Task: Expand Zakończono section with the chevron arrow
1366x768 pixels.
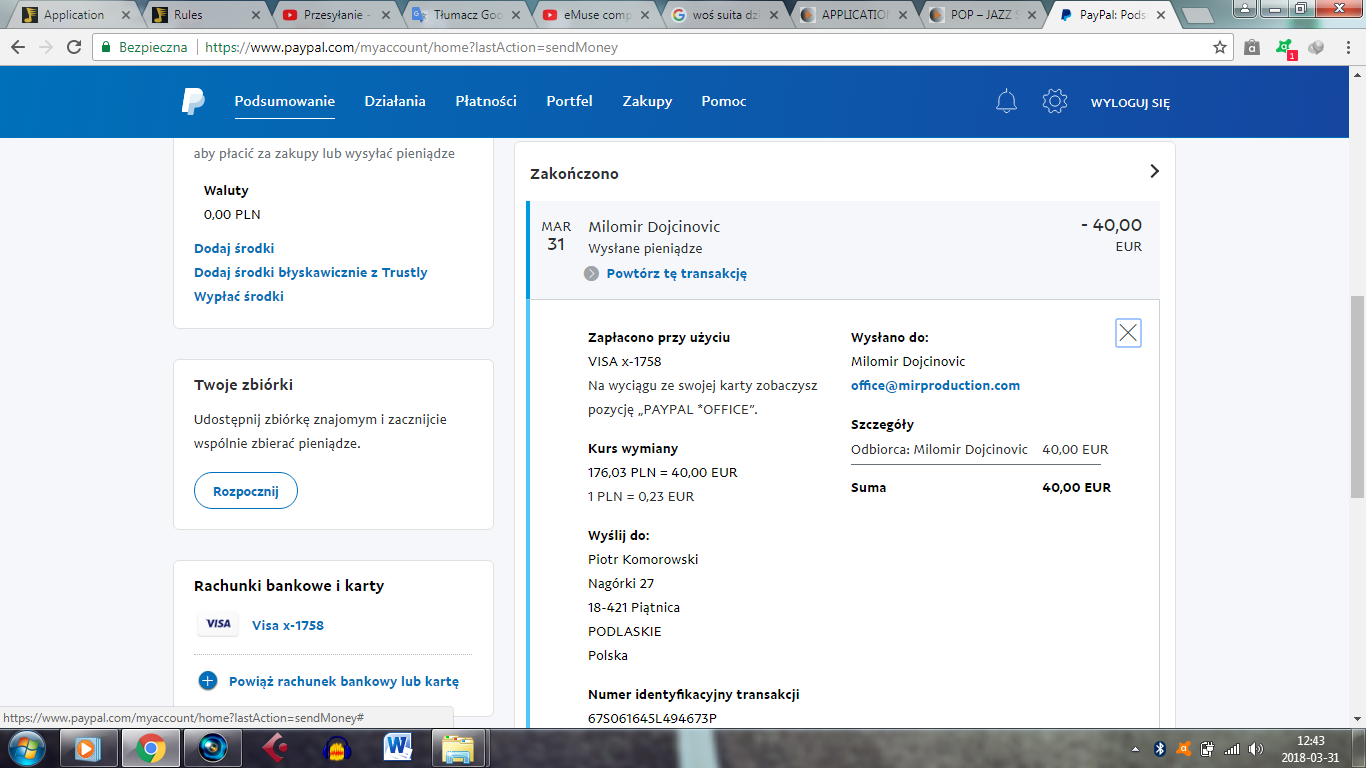Action: [1154, 172]
